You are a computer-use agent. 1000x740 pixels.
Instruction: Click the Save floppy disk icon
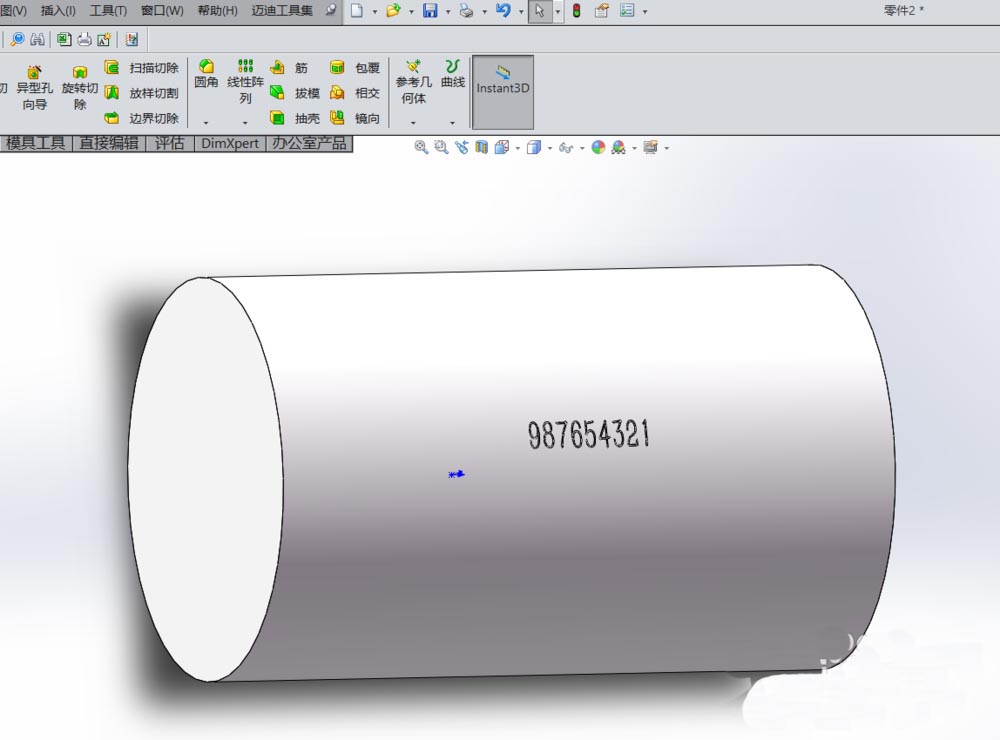[x=430, y=11]
